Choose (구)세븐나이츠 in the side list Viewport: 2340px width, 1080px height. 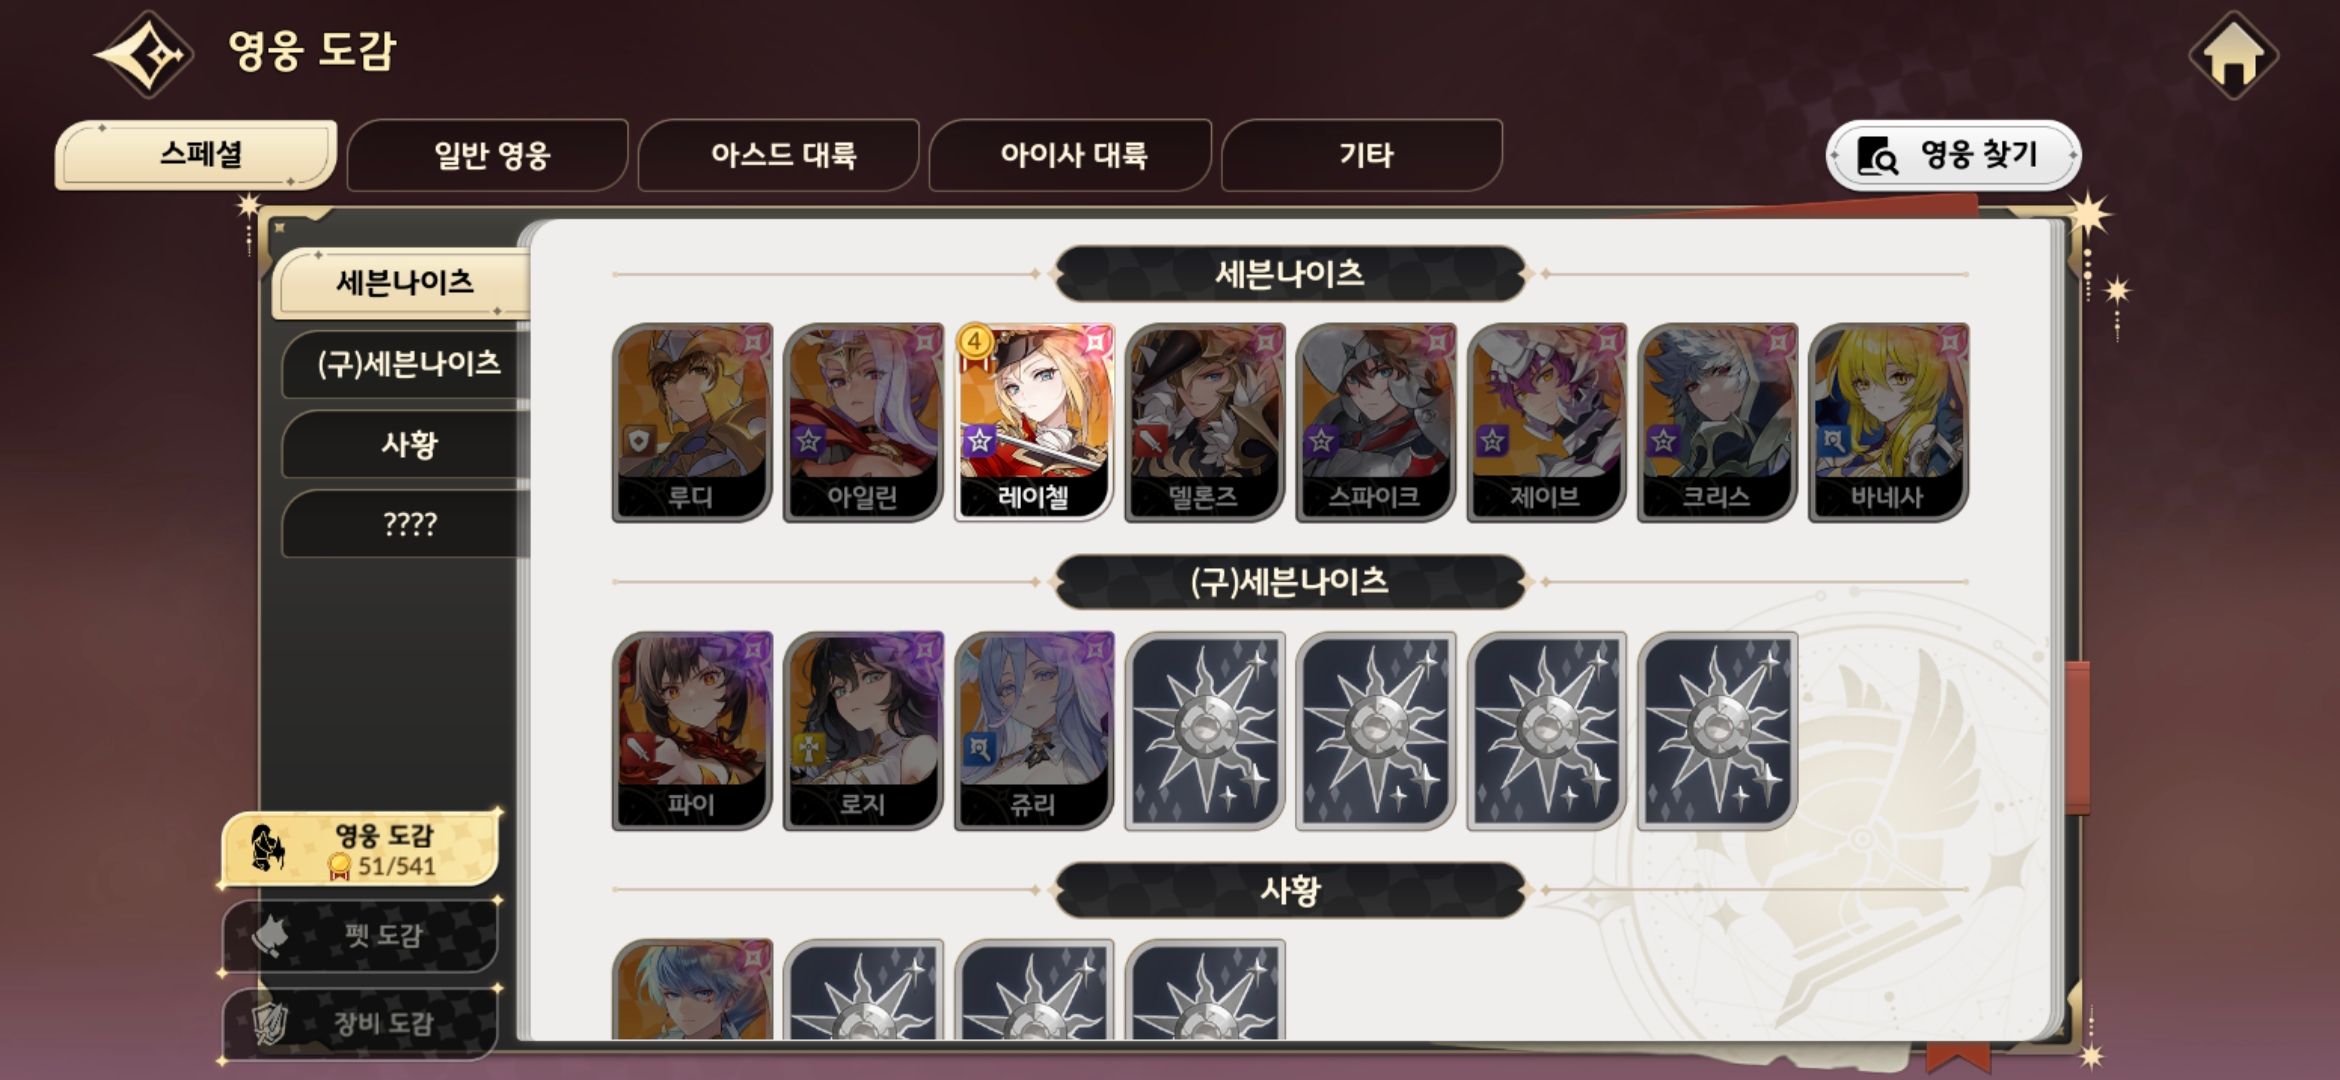tap(407, 363)
